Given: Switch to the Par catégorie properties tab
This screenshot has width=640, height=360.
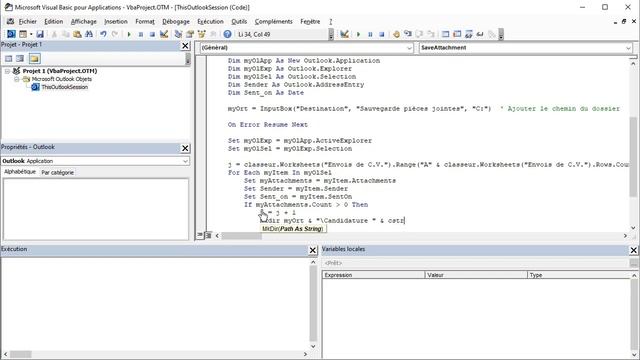Looking at the screenshot, I should (x=58, y=173).
